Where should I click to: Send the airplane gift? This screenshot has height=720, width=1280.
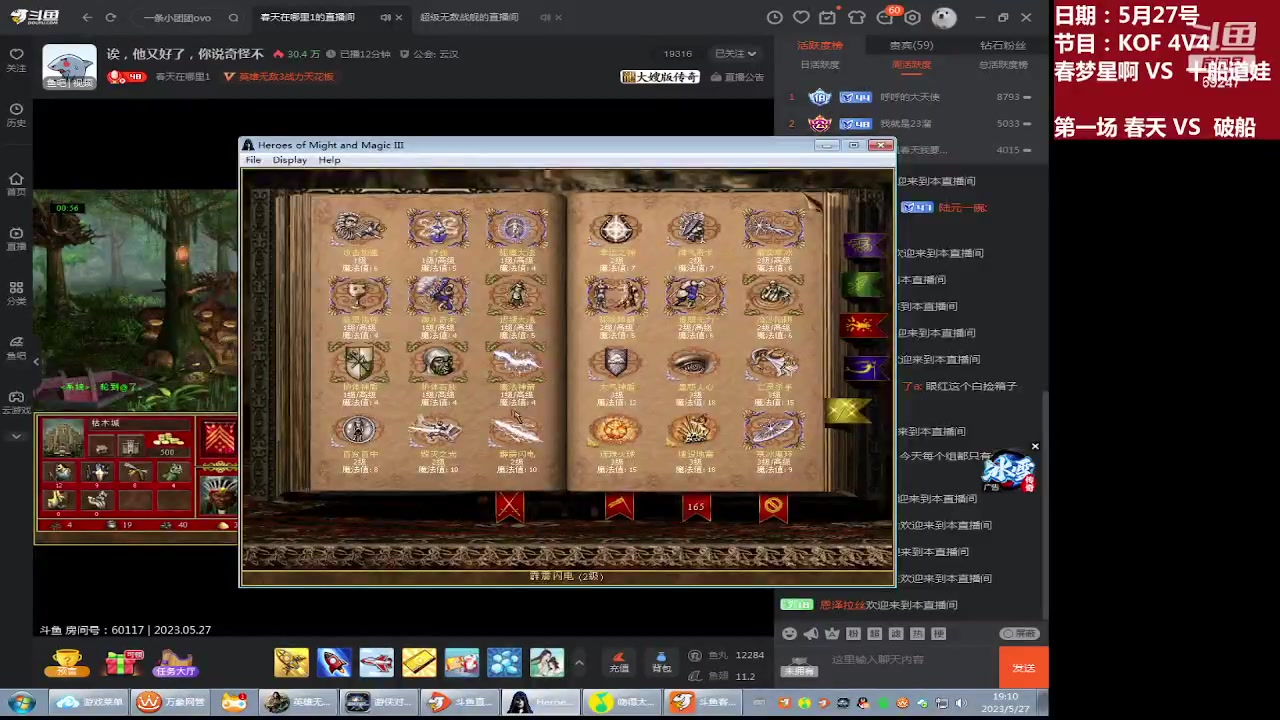coord(377,662)
